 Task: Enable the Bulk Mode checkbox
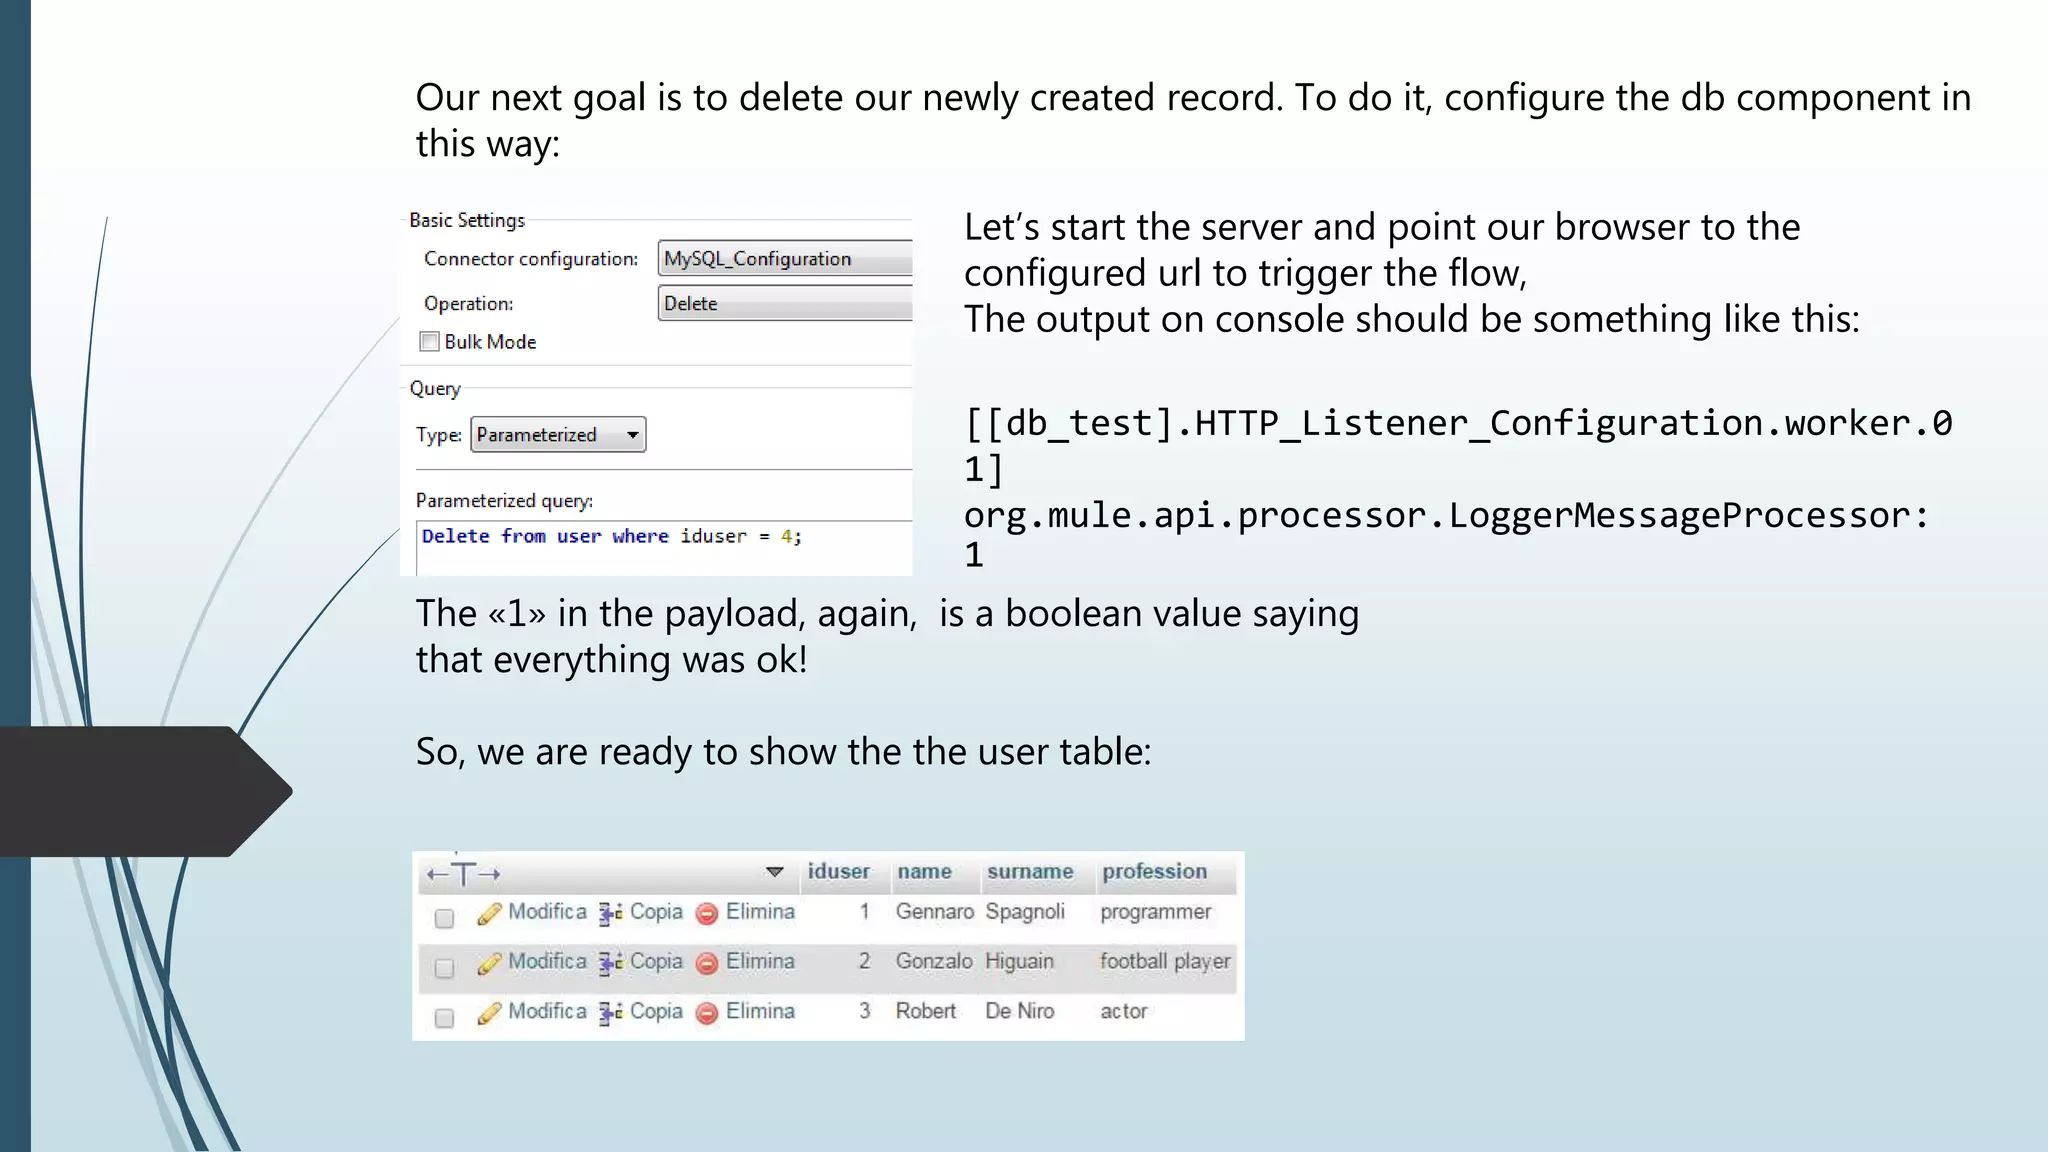click(429, 342)
